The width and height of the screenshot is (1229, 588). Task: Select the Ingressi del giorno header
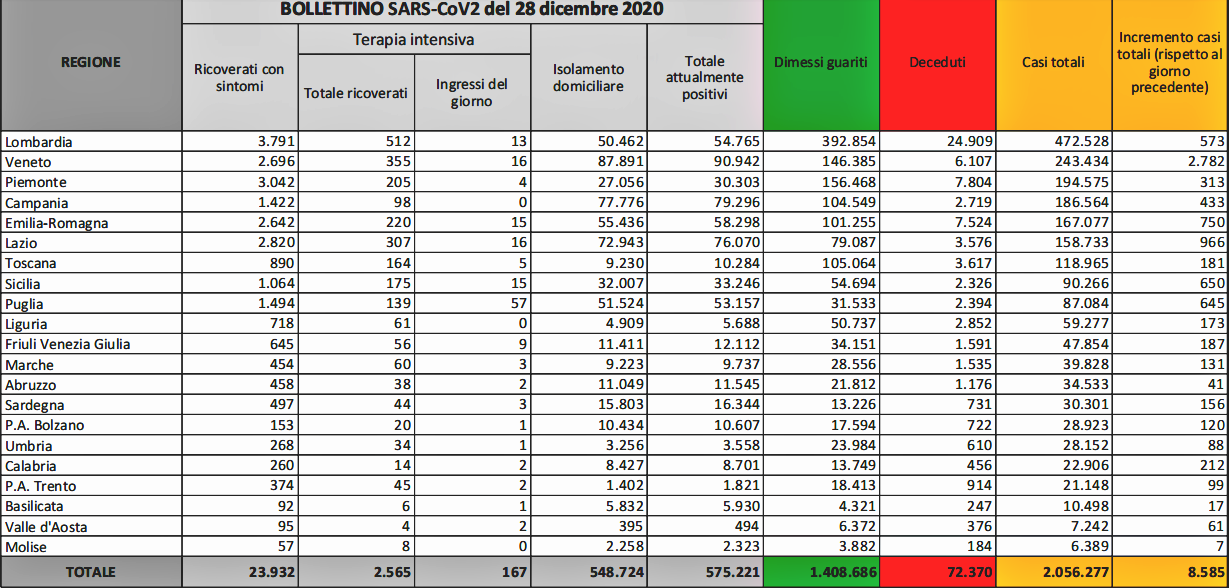click(472, 93)
